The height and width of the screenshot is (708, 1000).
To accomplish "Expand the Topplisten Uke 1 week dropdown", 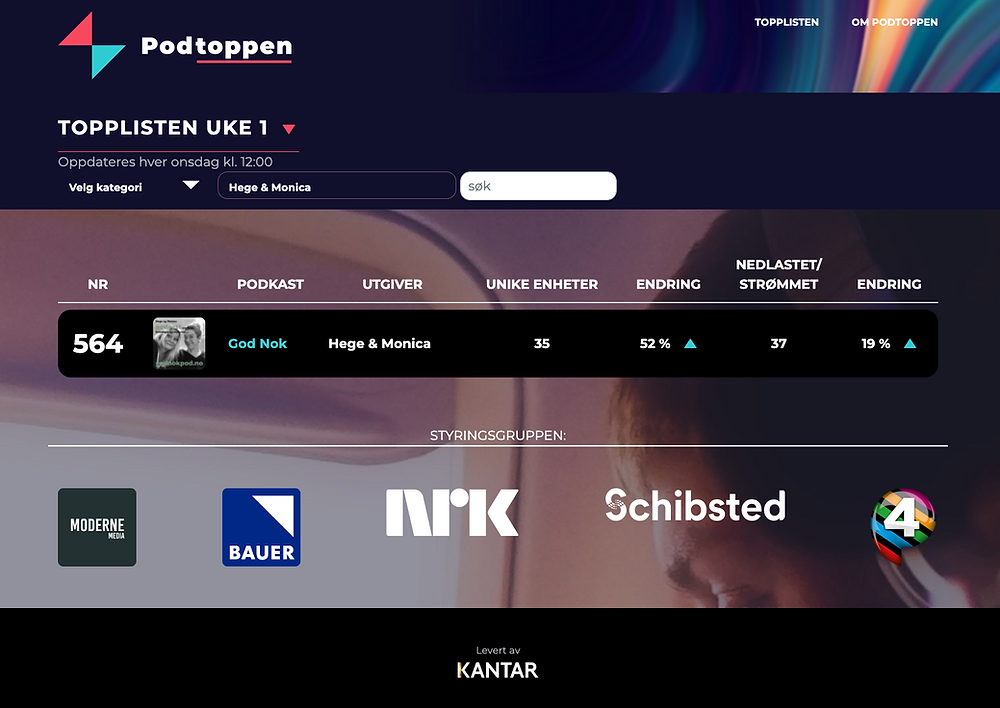I will pyautogui.click(x=289, y=129).
